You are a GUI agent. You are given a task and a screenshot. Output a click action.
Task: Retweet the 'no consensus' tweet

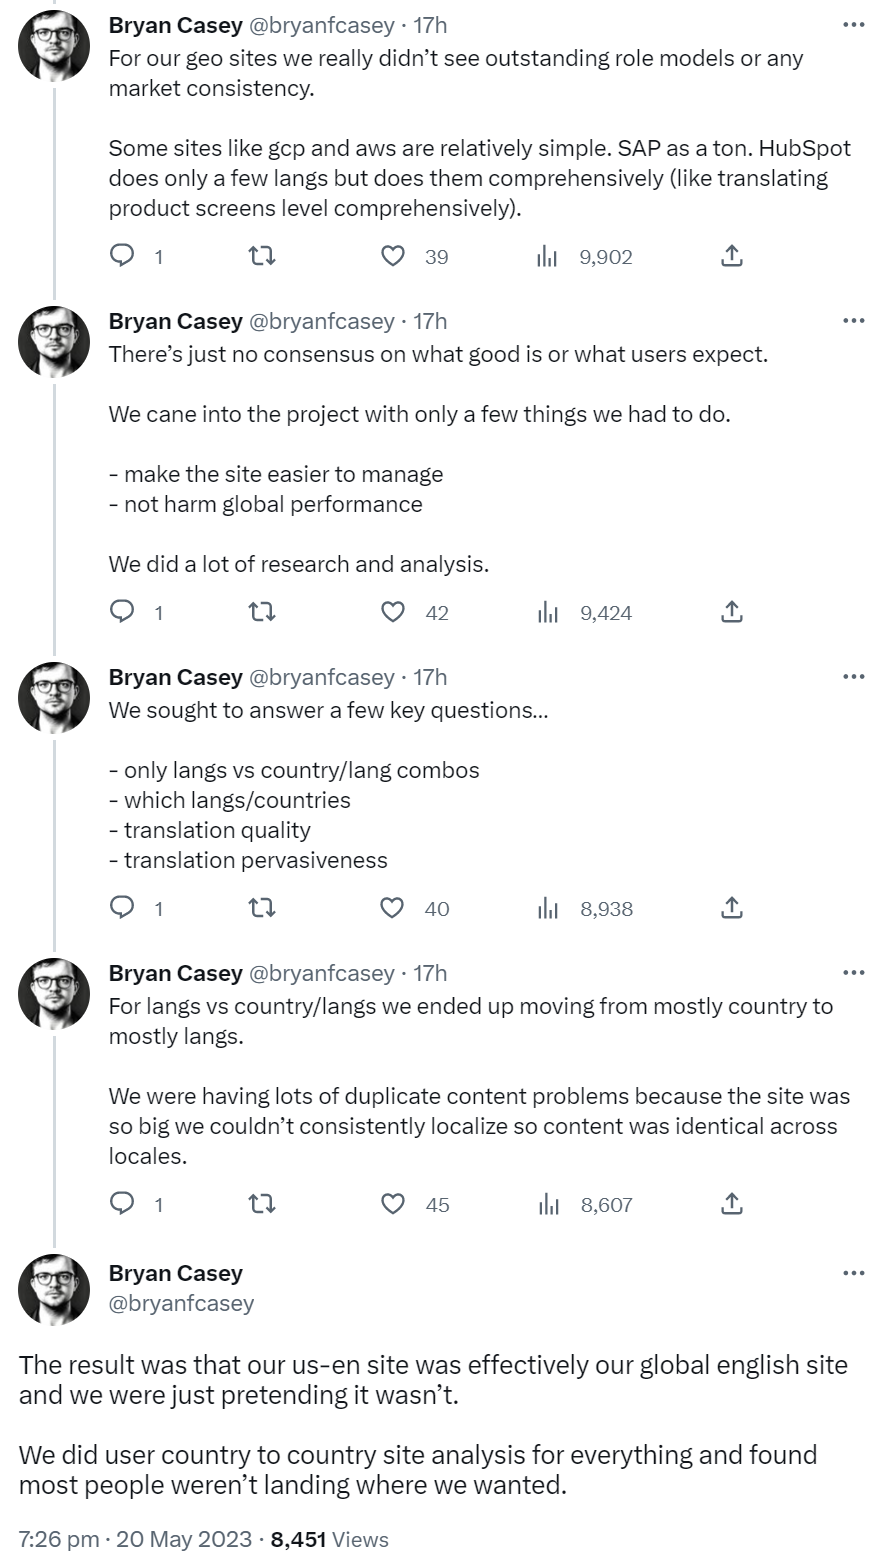pos(261,612)
